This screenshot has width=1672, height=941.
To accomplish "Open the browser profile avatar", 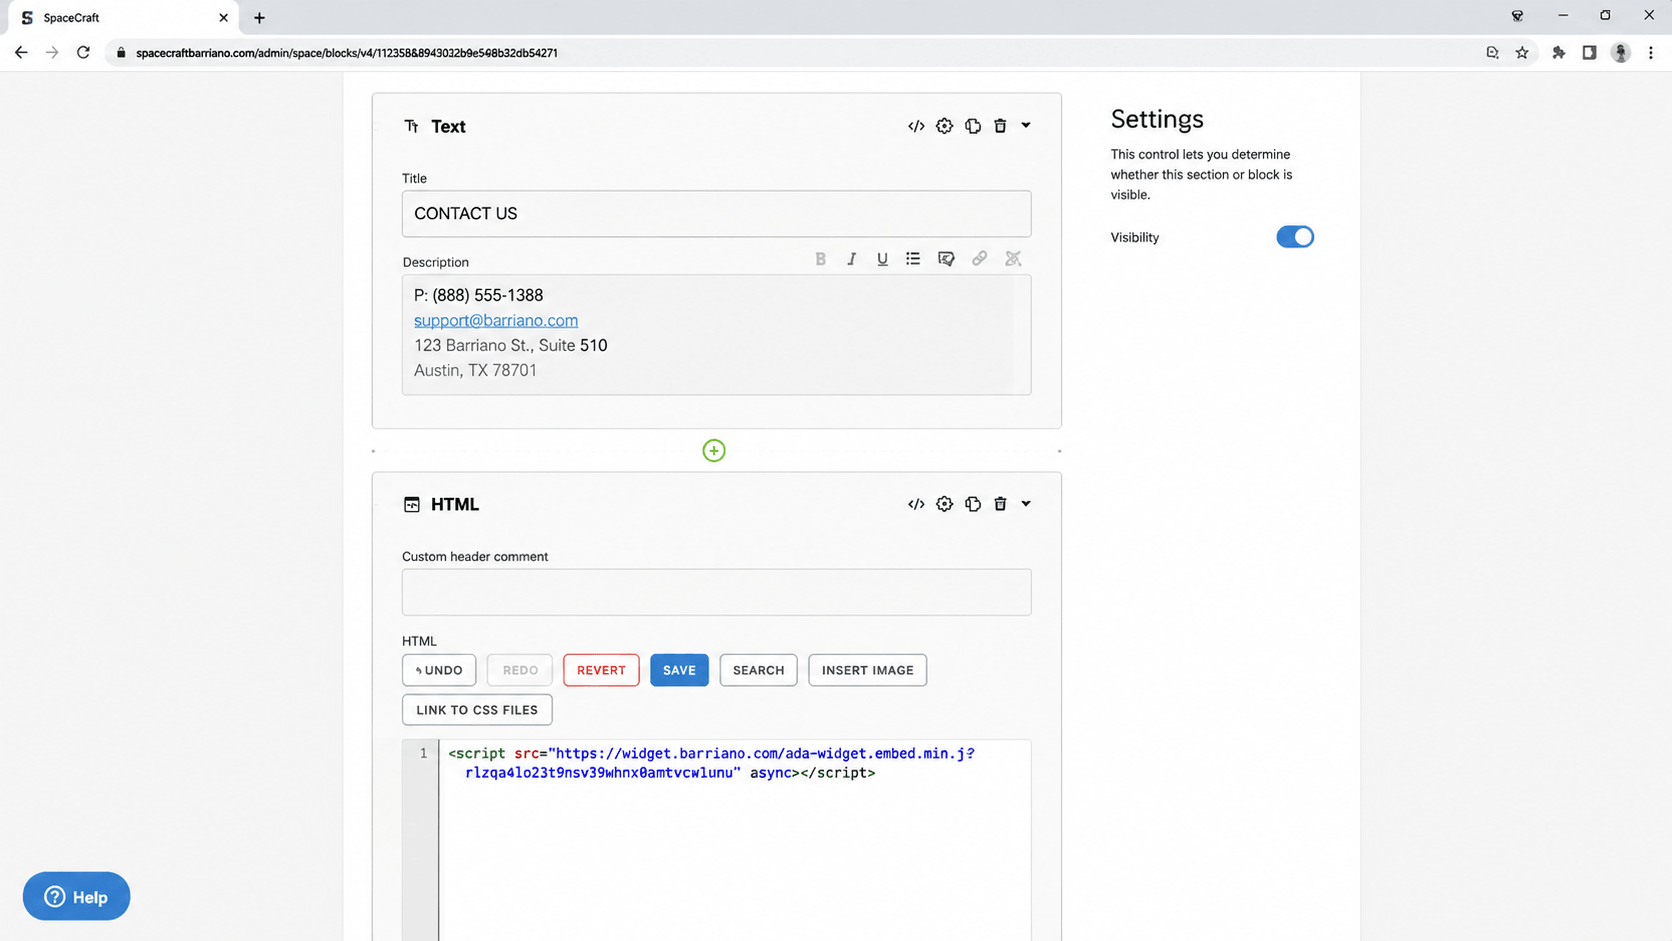I will 1621,53.
